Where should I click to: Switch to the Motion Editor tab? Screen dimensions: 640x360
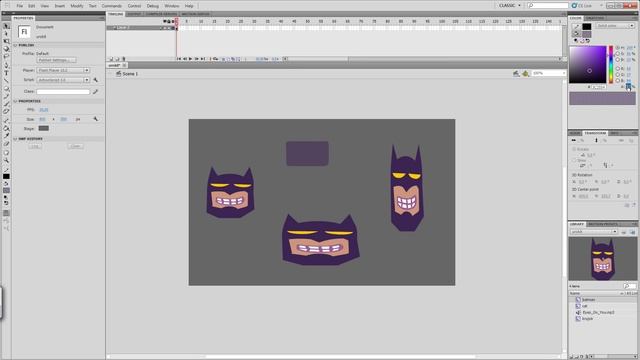click(x=195, y=14)
